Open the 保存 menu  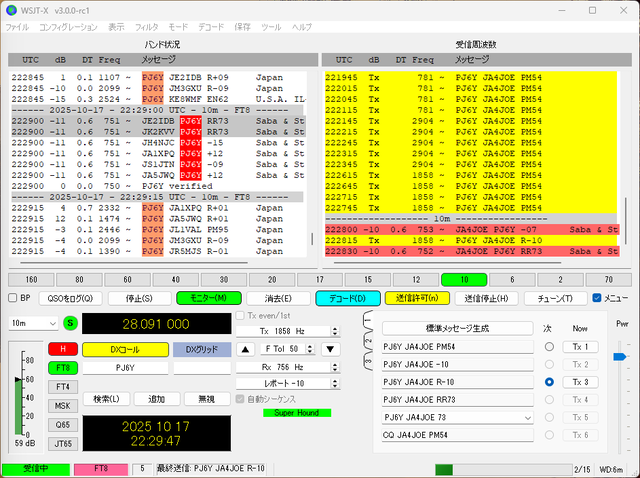[x=242, y=27]
